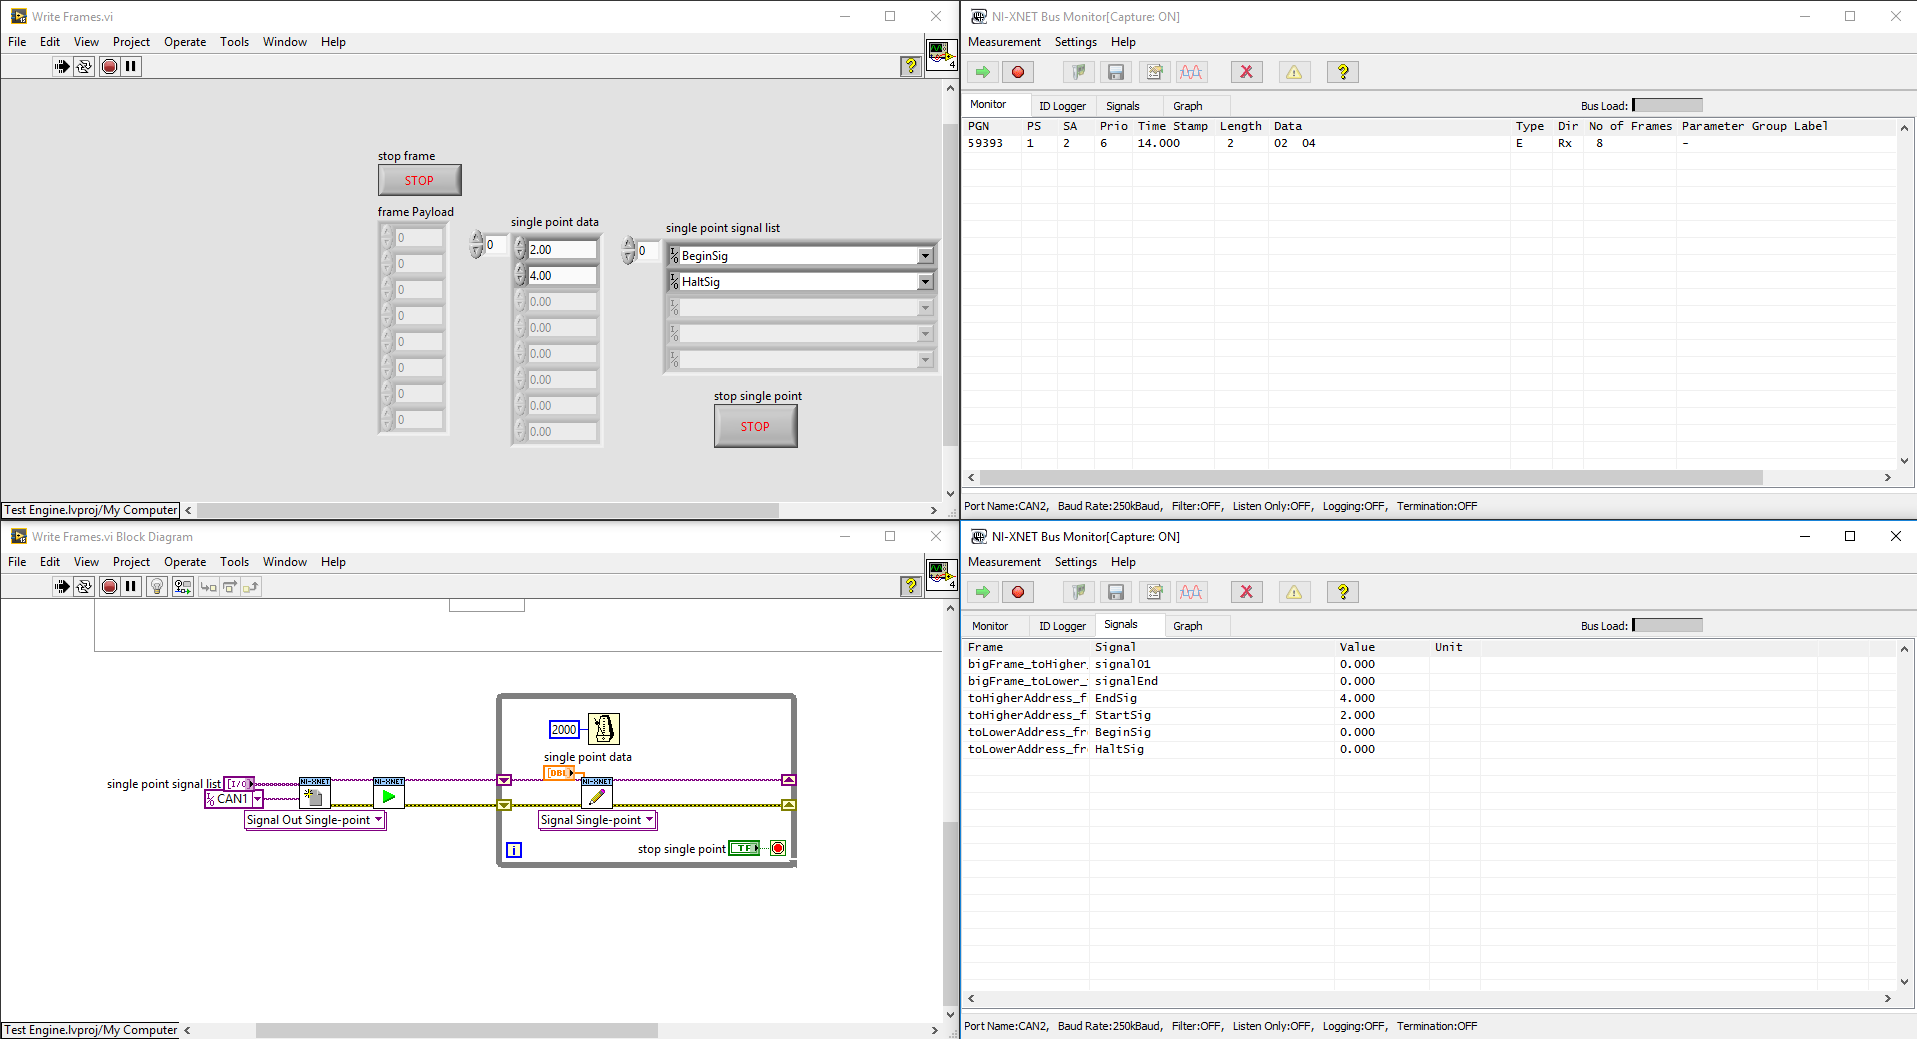
Task: Click graph waveform icon in lower Bus Monitor
Action: click(1191, 592)
